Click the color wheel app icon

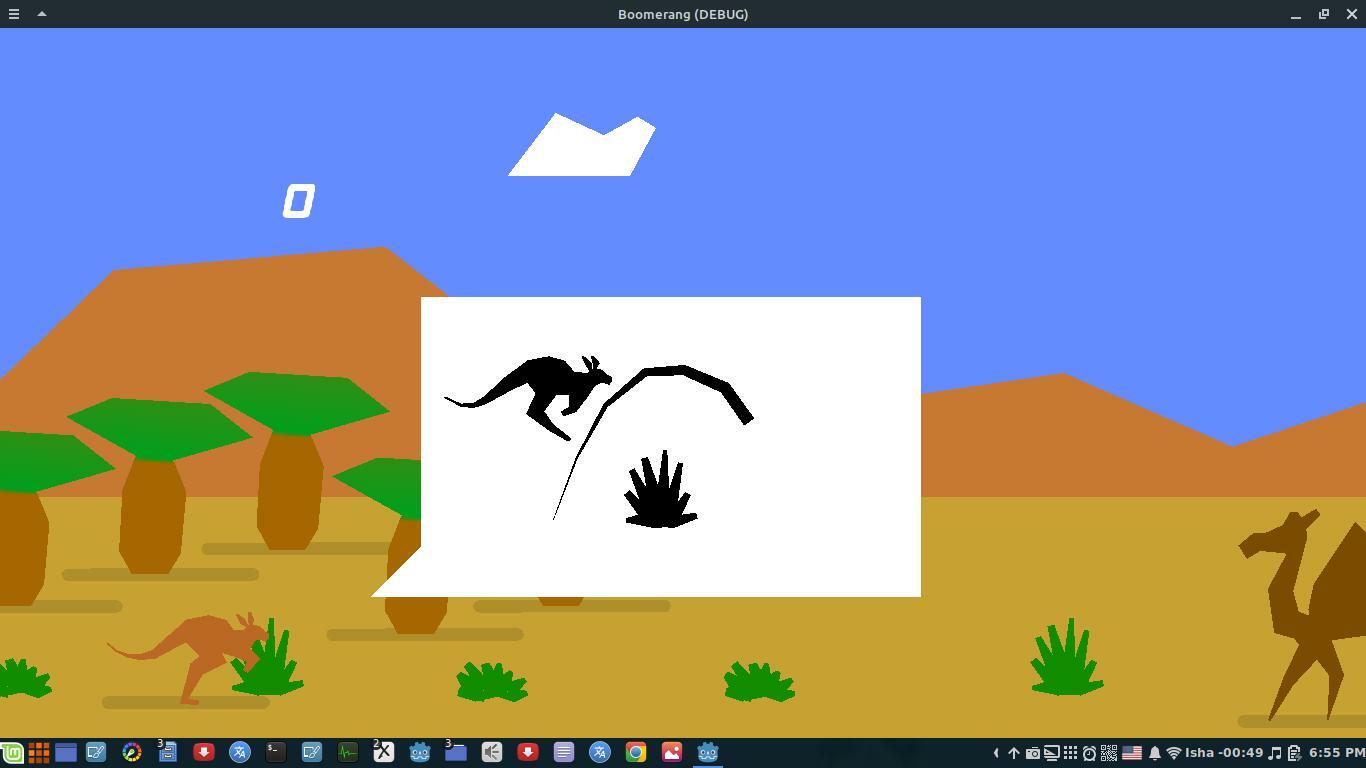click(132, 753)
